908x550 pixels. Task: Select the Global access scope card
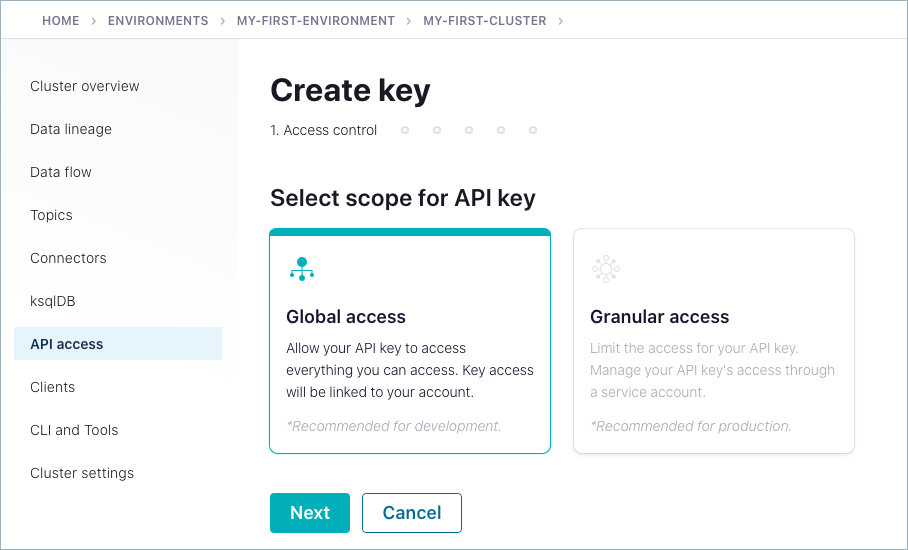[x=410, y=342]
